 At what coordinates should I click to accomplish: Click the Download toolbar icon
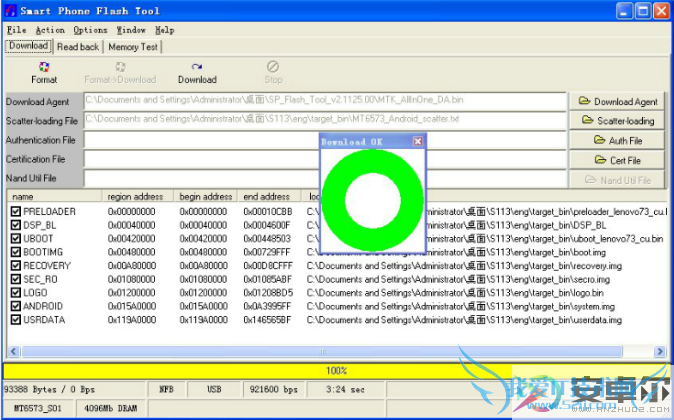197,72
